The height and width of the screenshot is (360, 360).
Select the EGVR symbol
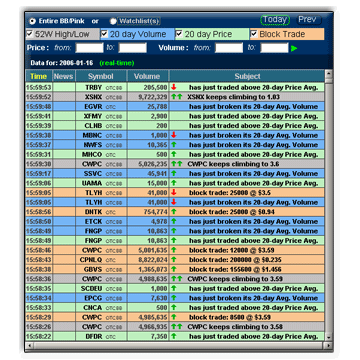pyautogui.click(x=94, y=107)
